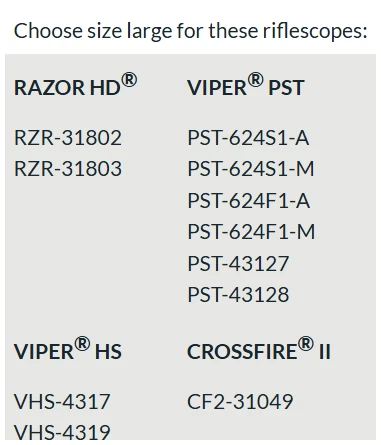Select the CROSSFIRE II heading
381x445 pixels.
[x=259, y=349]
